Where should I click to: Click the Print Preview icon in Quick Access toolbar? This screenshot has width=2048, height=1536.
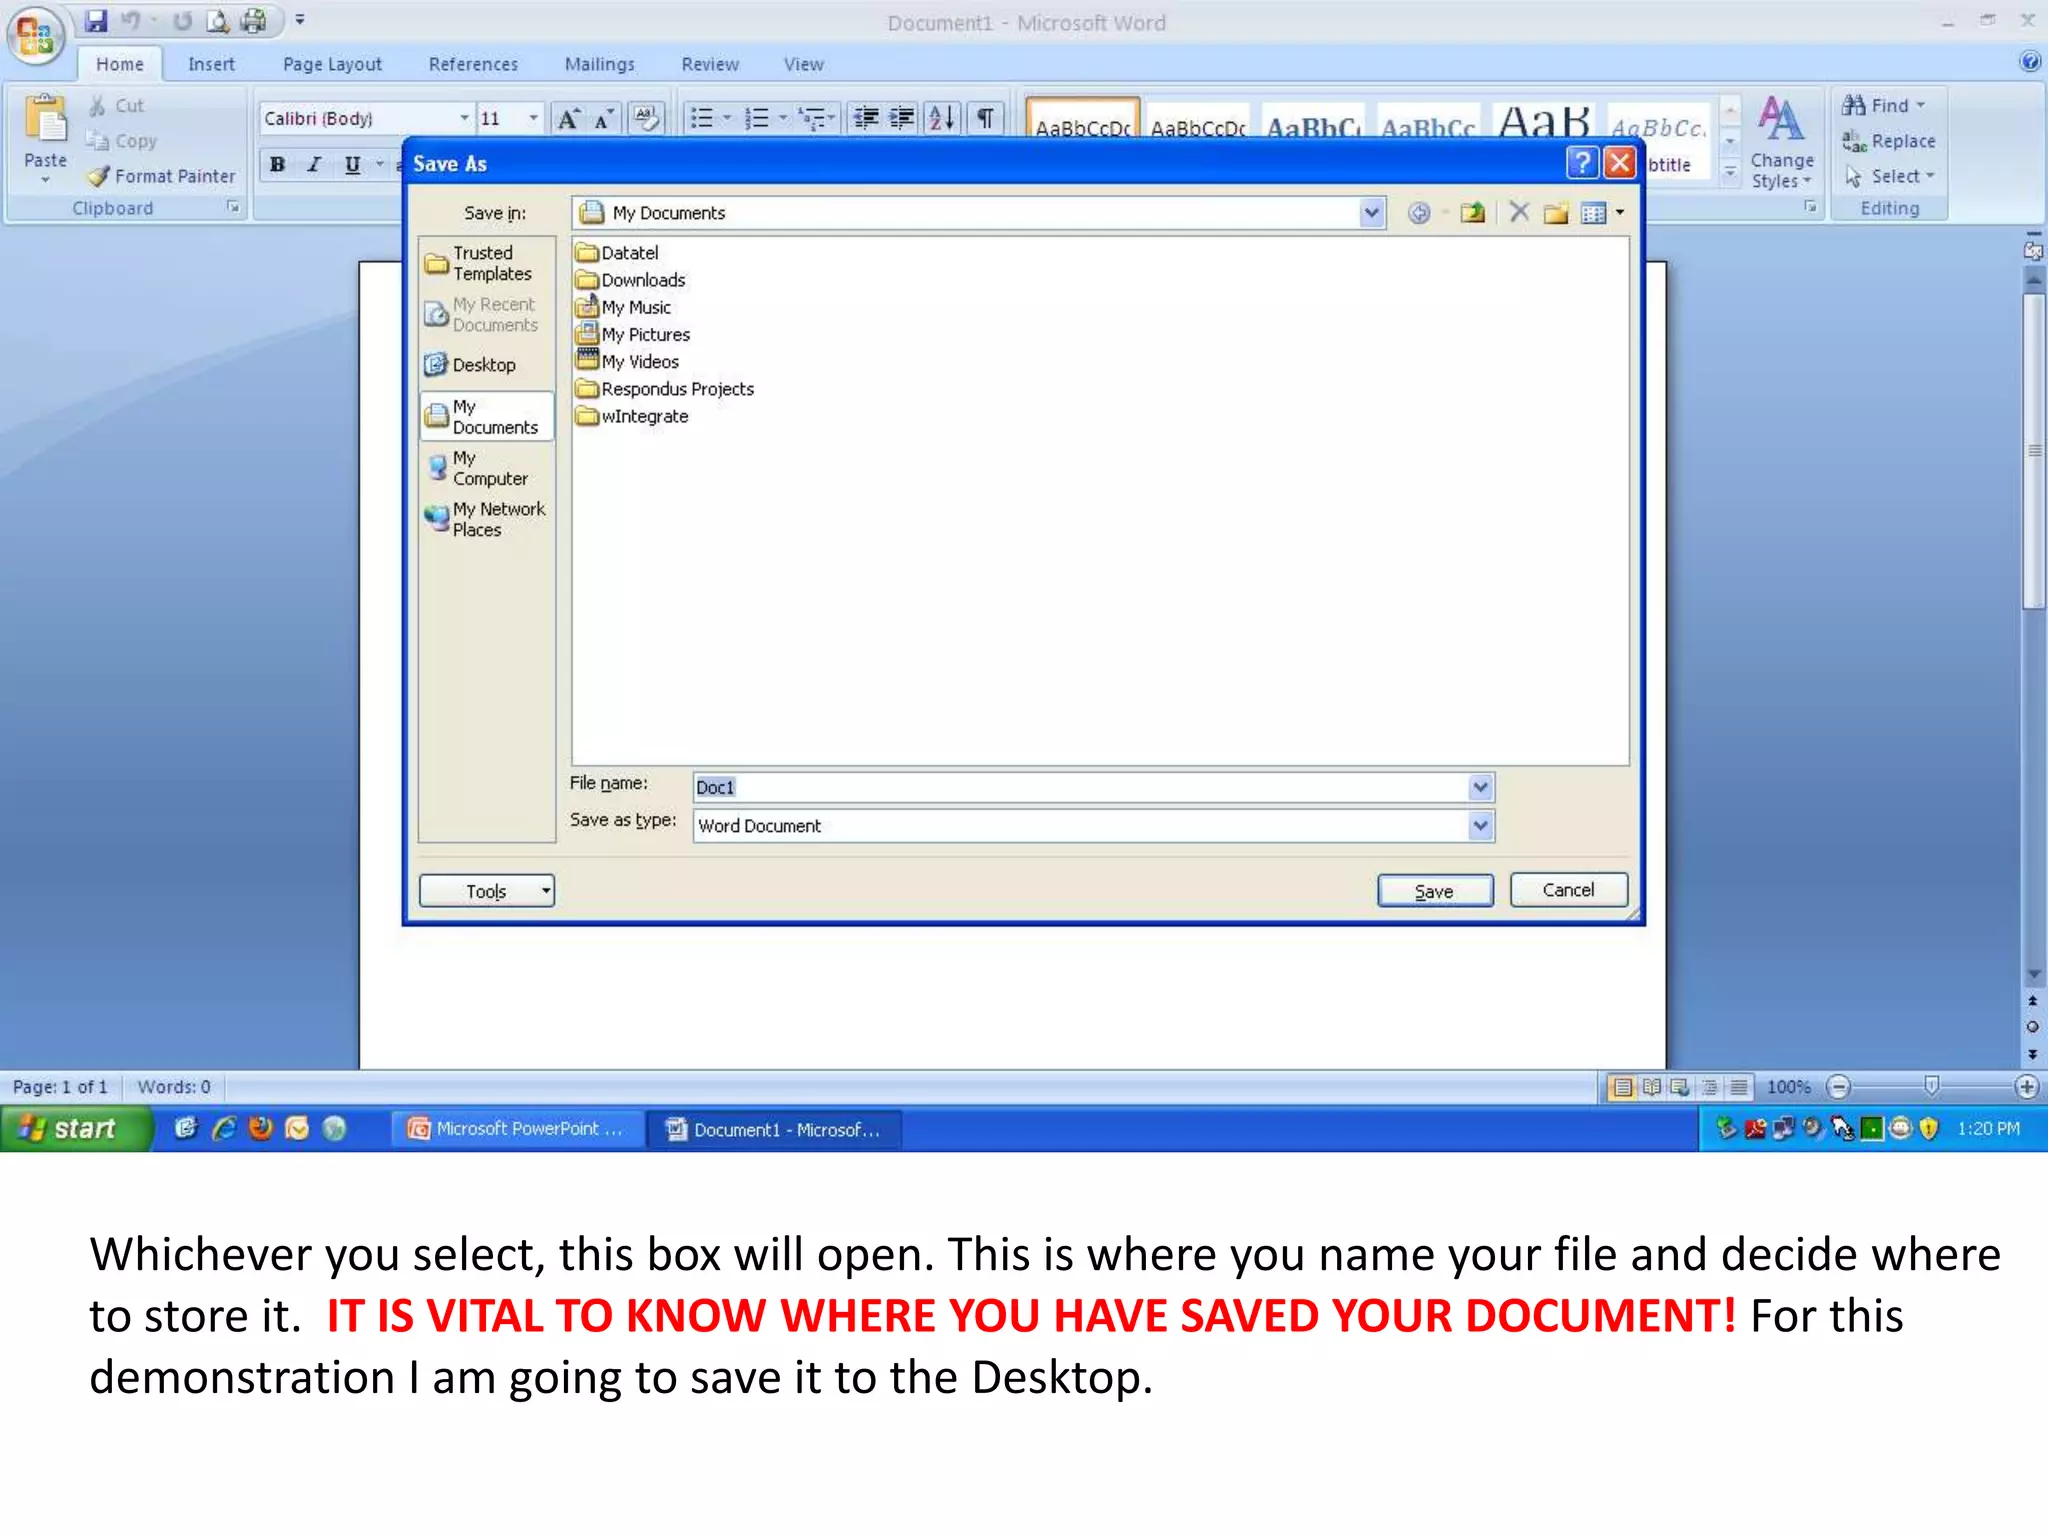(x=217, y=20)
